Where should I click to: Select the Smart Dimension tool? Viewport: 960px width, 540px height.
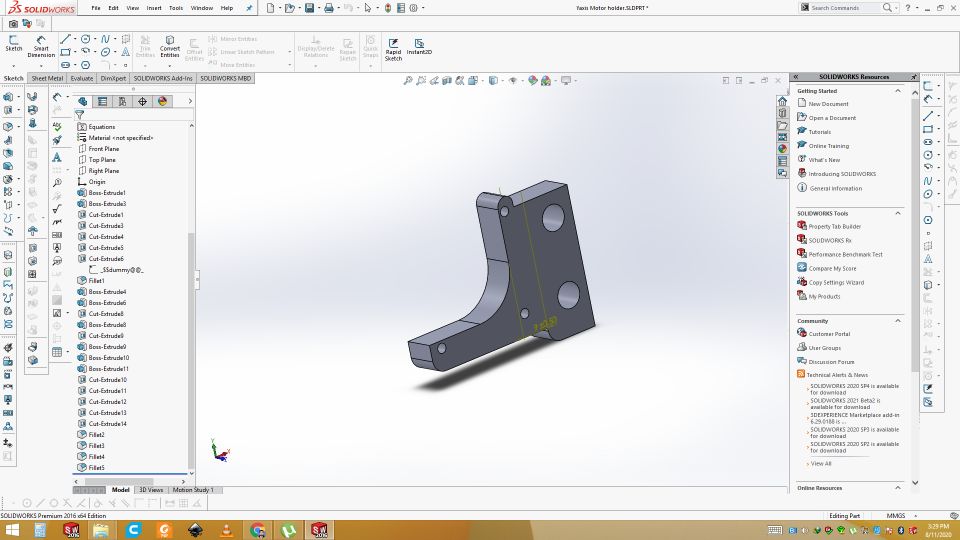pyautogui.click(x=41, y=46)
